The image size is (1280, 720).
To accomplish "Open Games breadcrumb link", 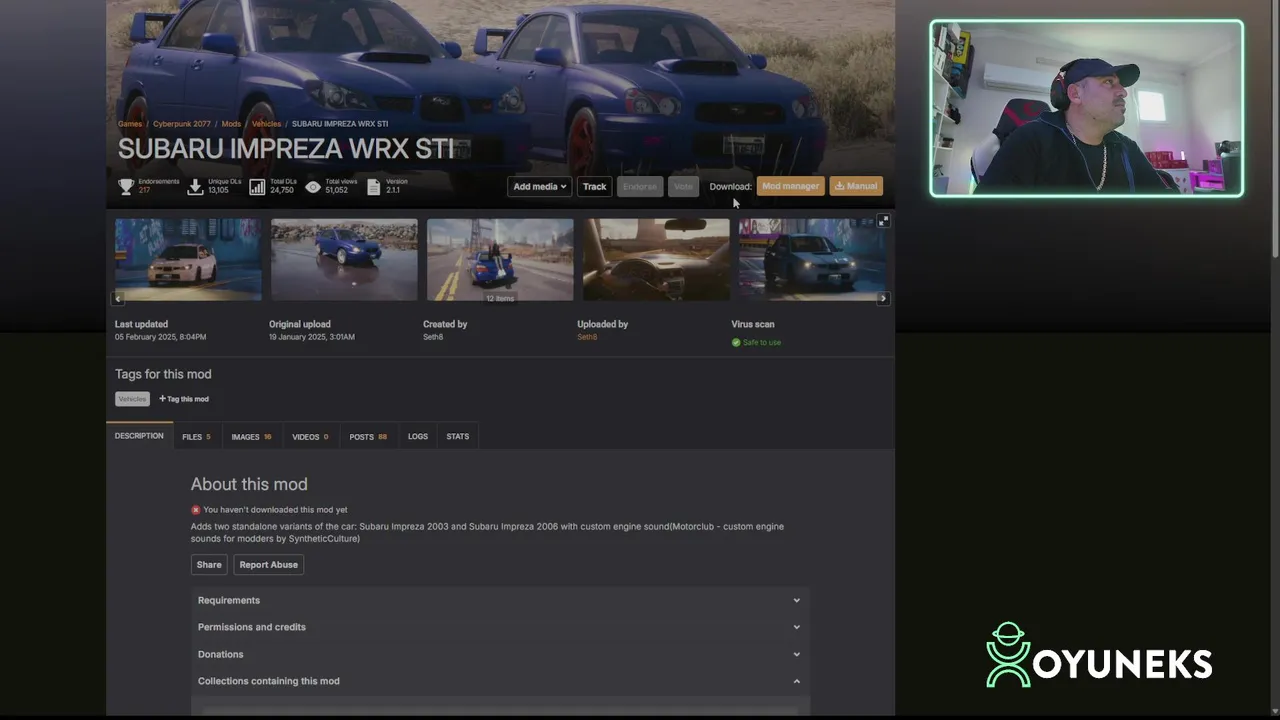I will coord(130,124).
